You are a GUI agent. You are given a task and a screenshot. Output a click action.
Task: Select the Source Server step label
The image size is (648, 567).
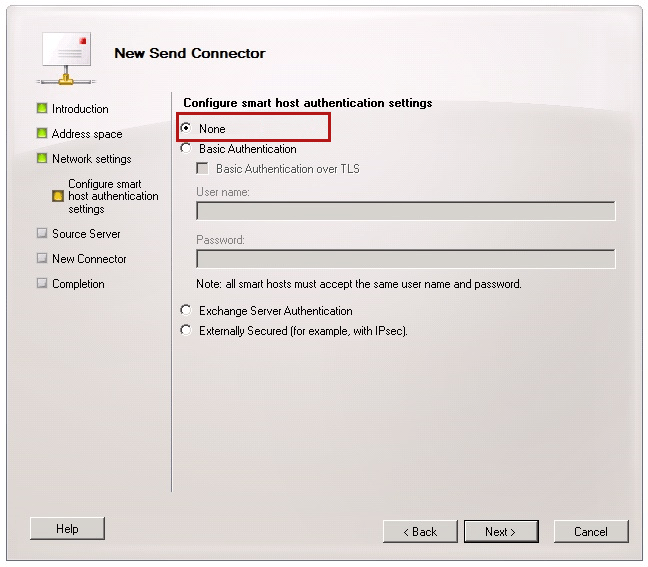[x=86, y=234]
